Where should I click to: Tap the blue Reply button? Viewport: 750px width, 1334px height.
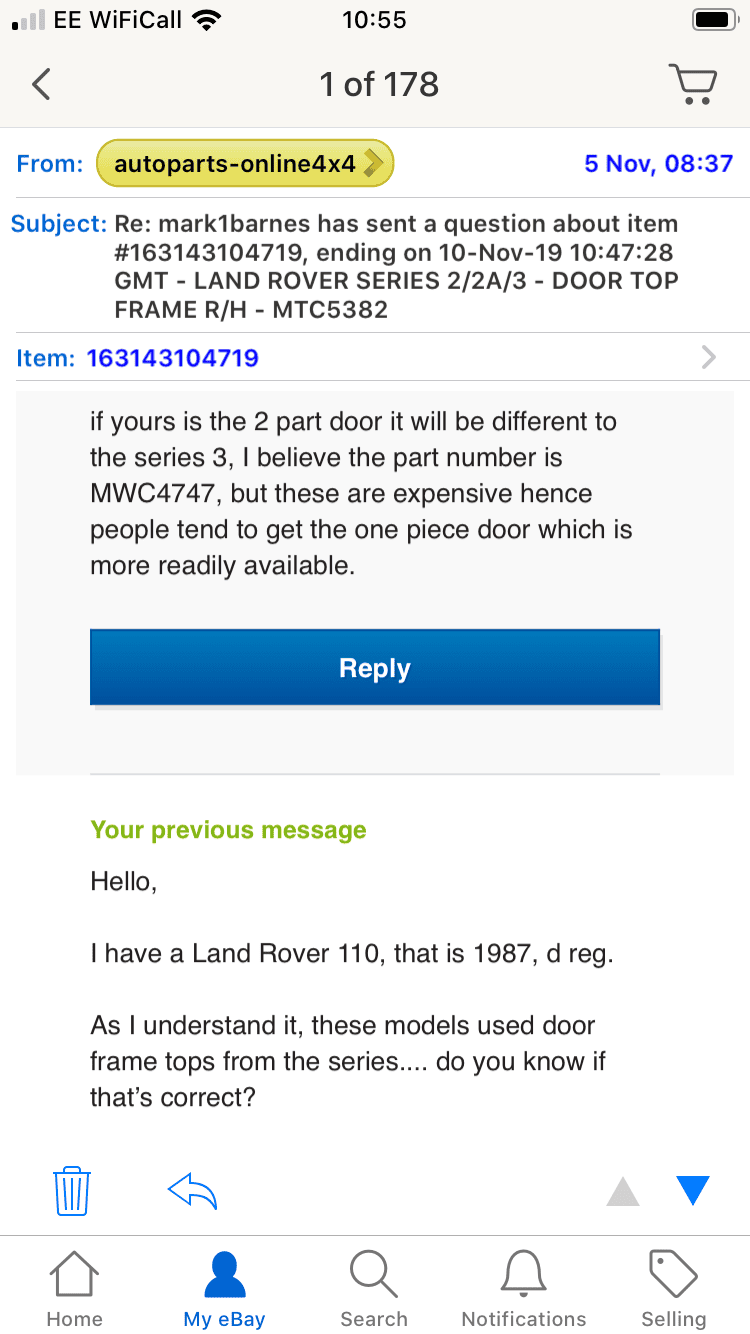pyautogui.click(x=375, y=668)
